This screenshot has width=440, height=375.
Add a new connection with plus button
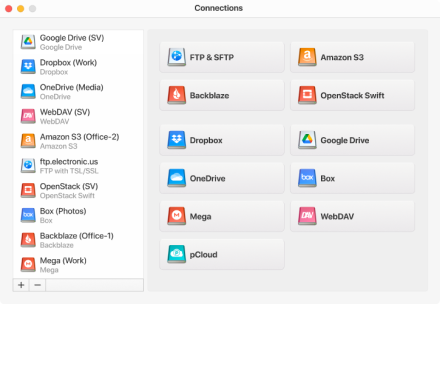21,285
